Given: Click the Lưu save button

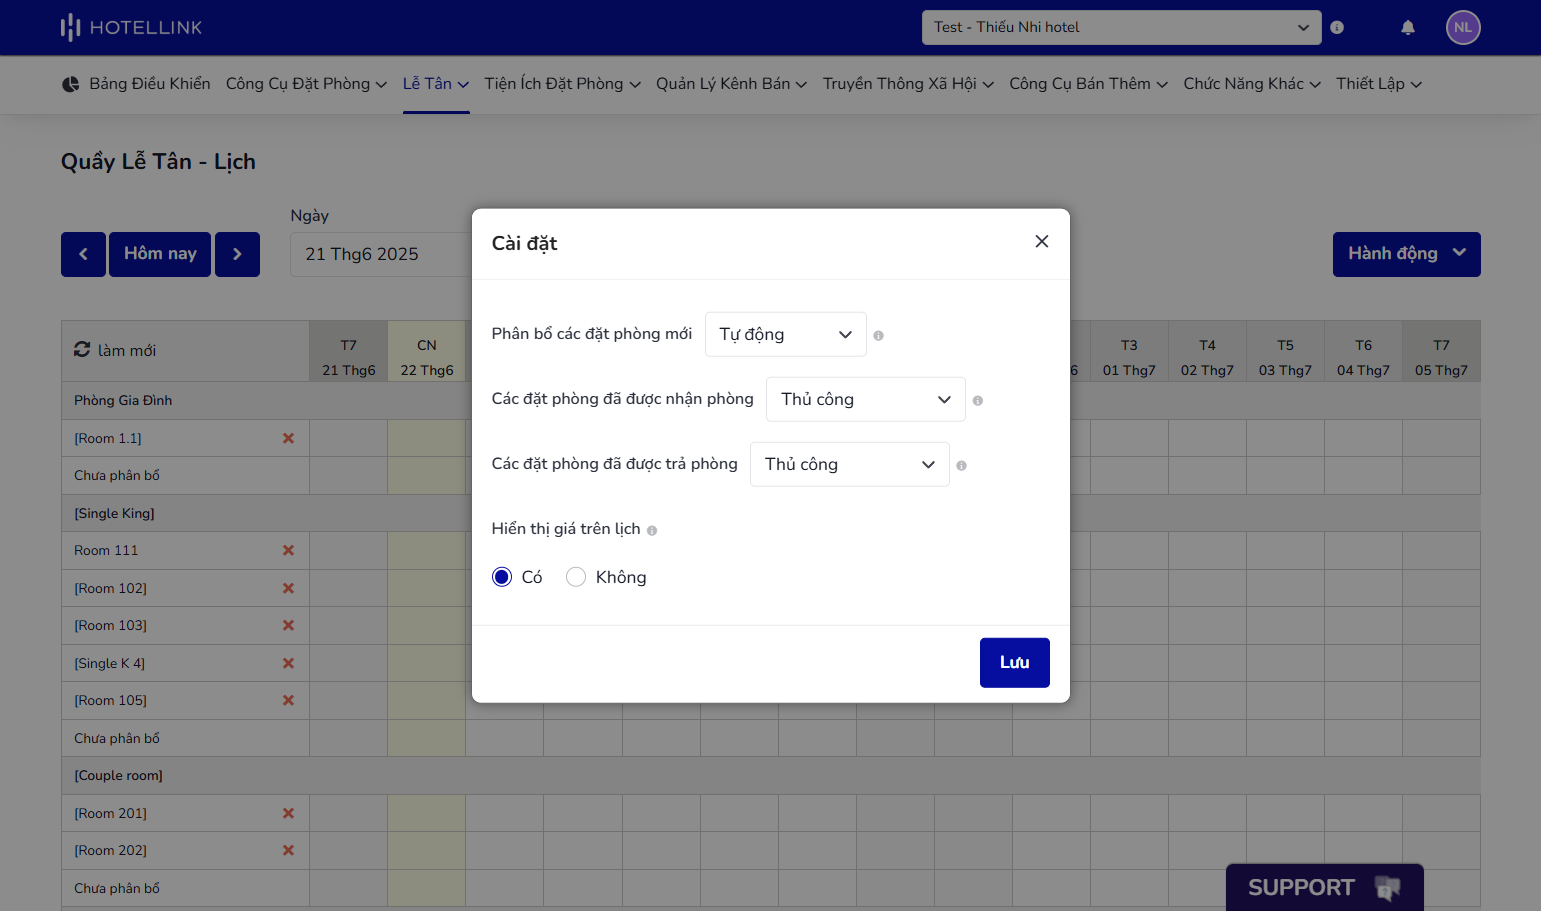Looking at the screenshot, I should pyautogui.click(x=1014, y=662).
